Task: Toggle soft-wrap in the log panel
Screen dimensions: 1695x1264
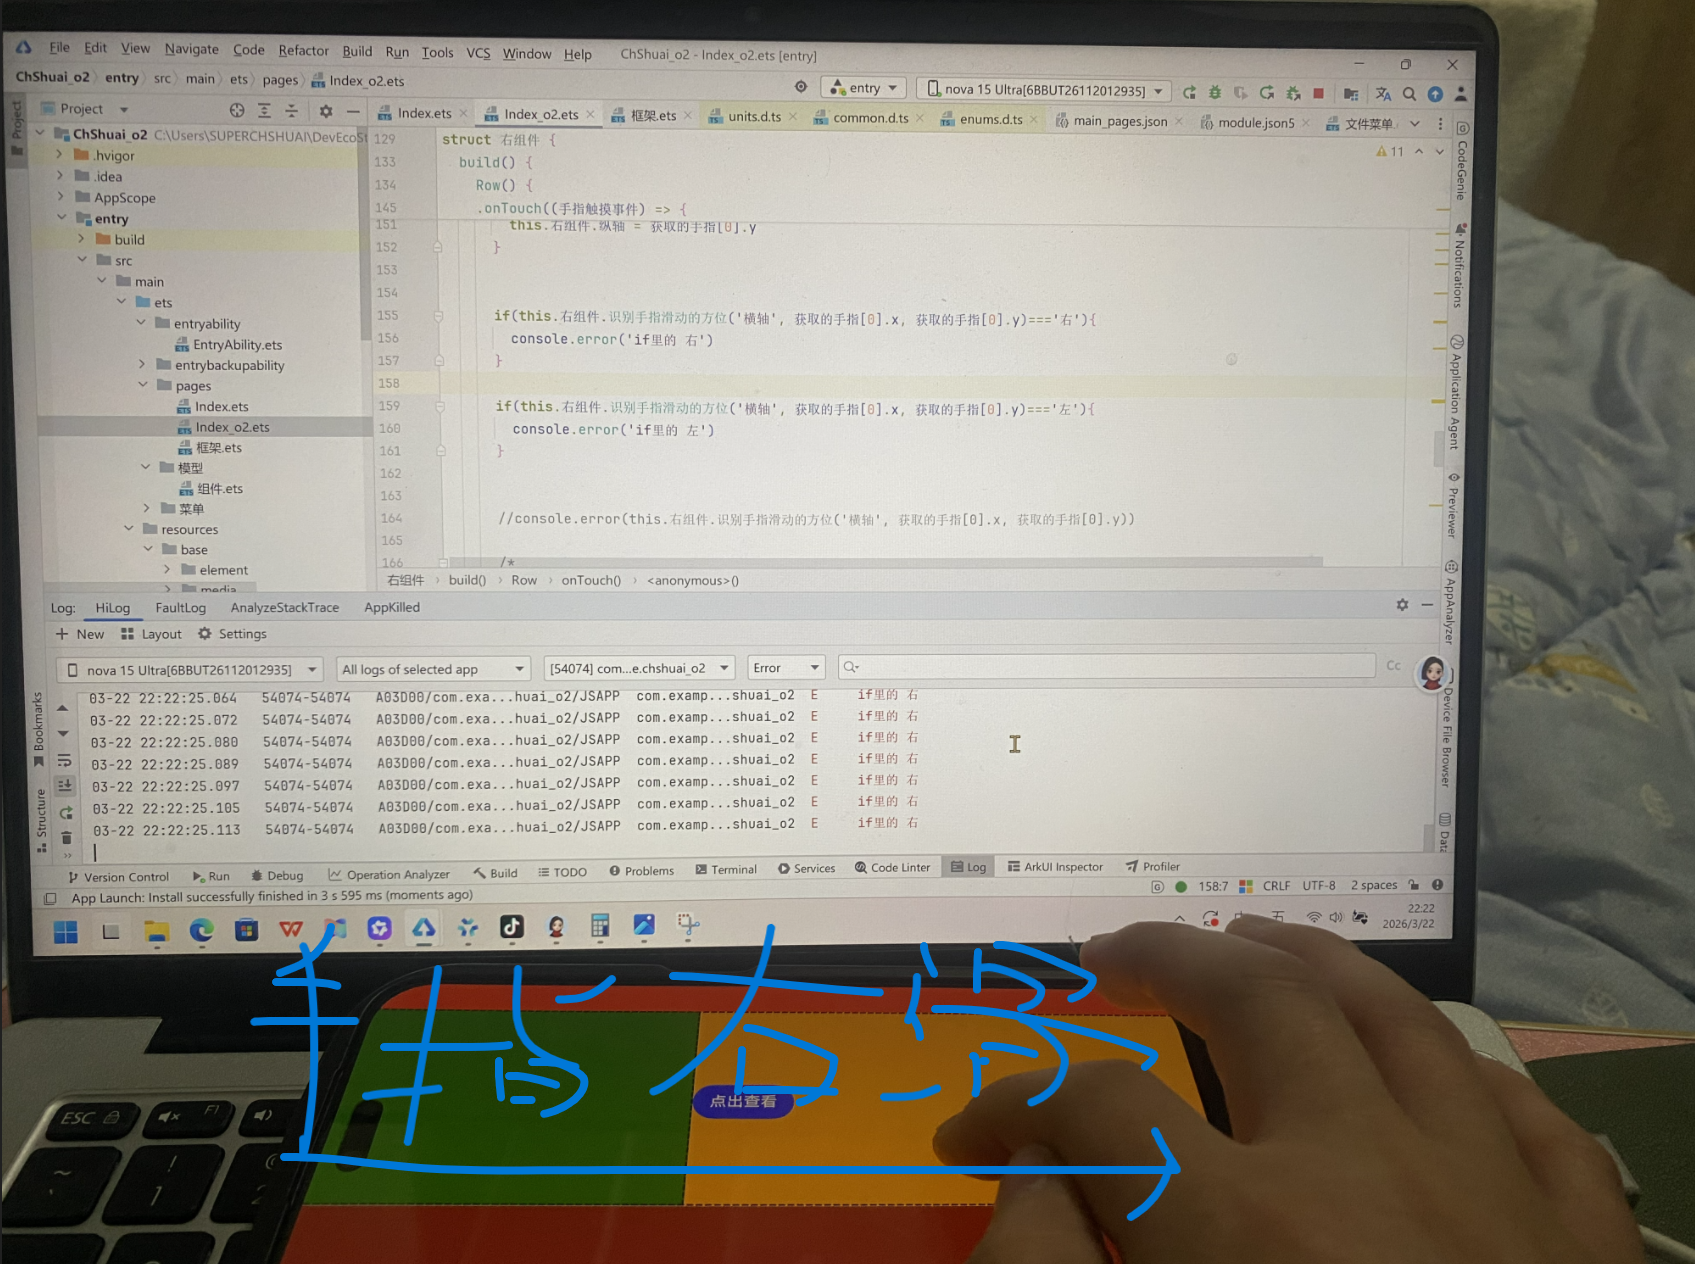Action: tap(64, 761)
